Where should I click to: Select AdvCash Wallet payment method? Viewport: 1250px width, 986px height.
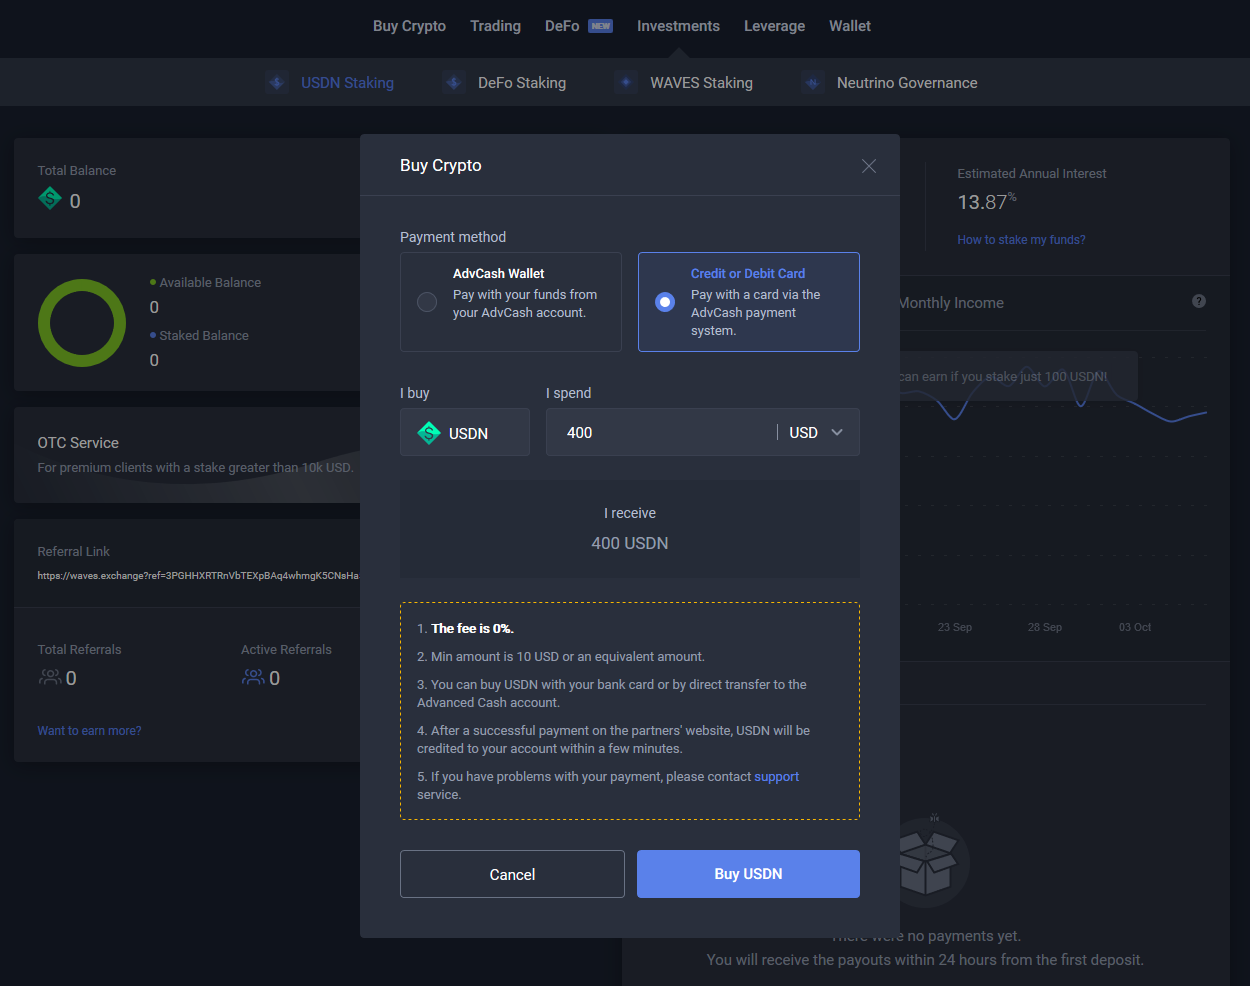[x=511, y=302]
